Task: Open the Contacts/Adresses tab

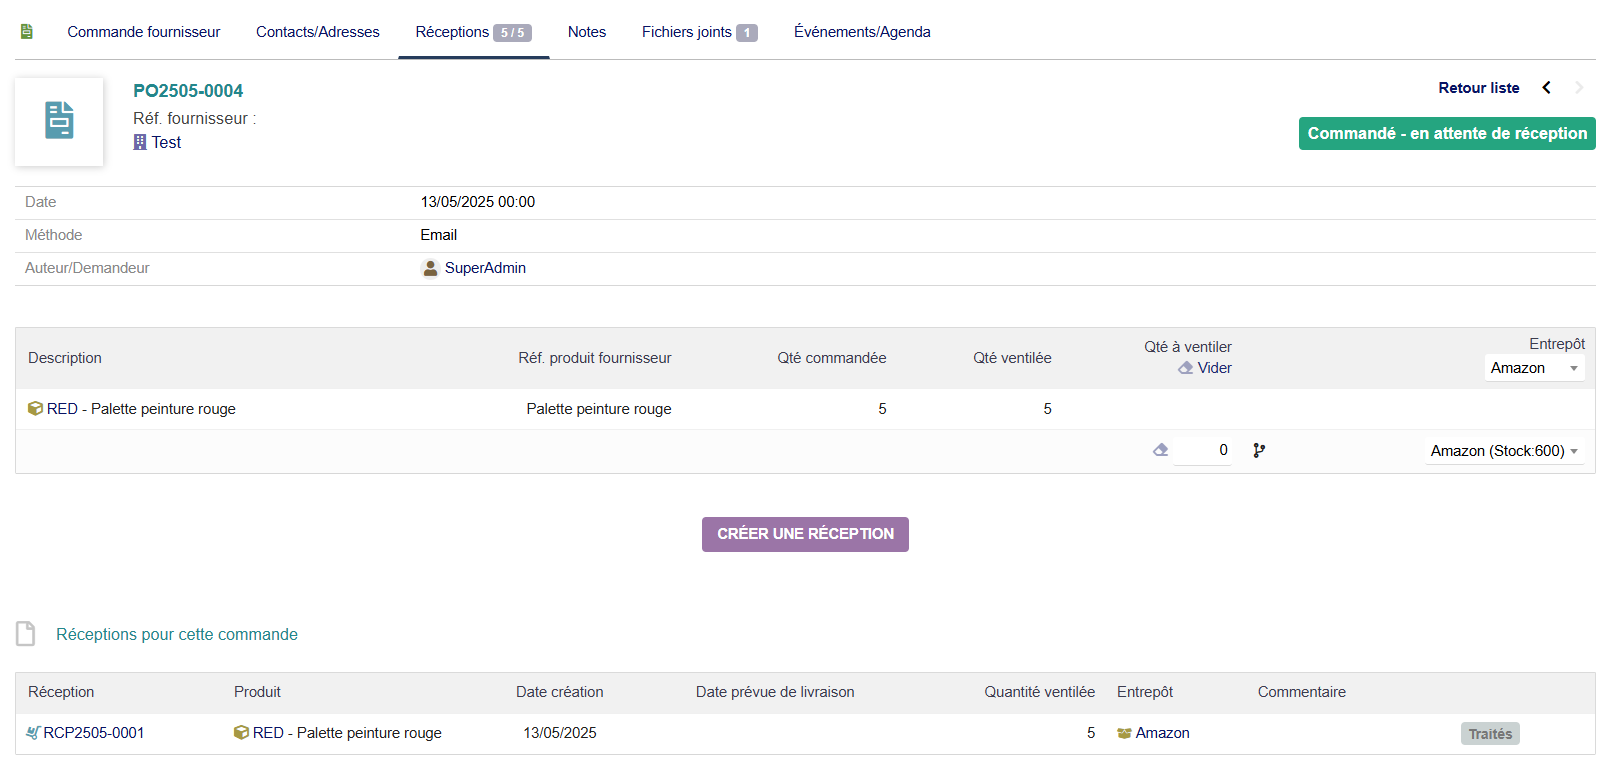Action: coord(317,32)
